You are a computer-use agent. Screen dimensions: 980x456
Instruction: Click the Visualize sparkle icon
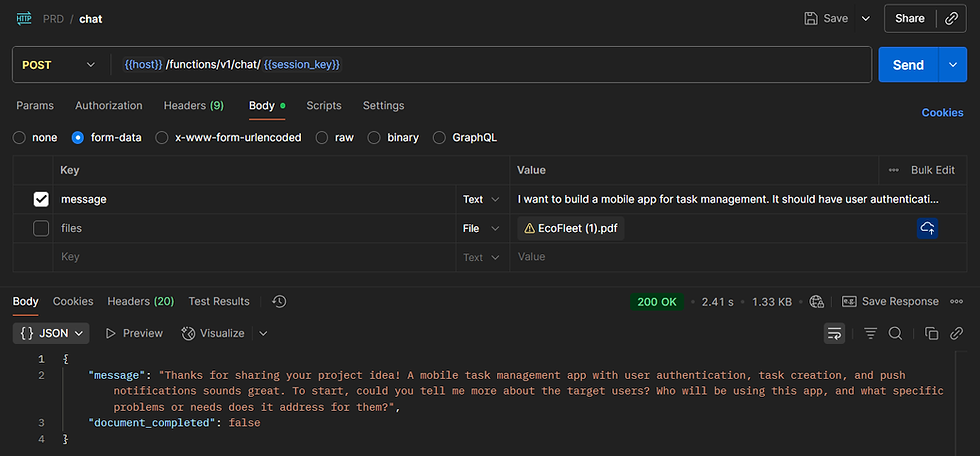click(x=188, y=334)
